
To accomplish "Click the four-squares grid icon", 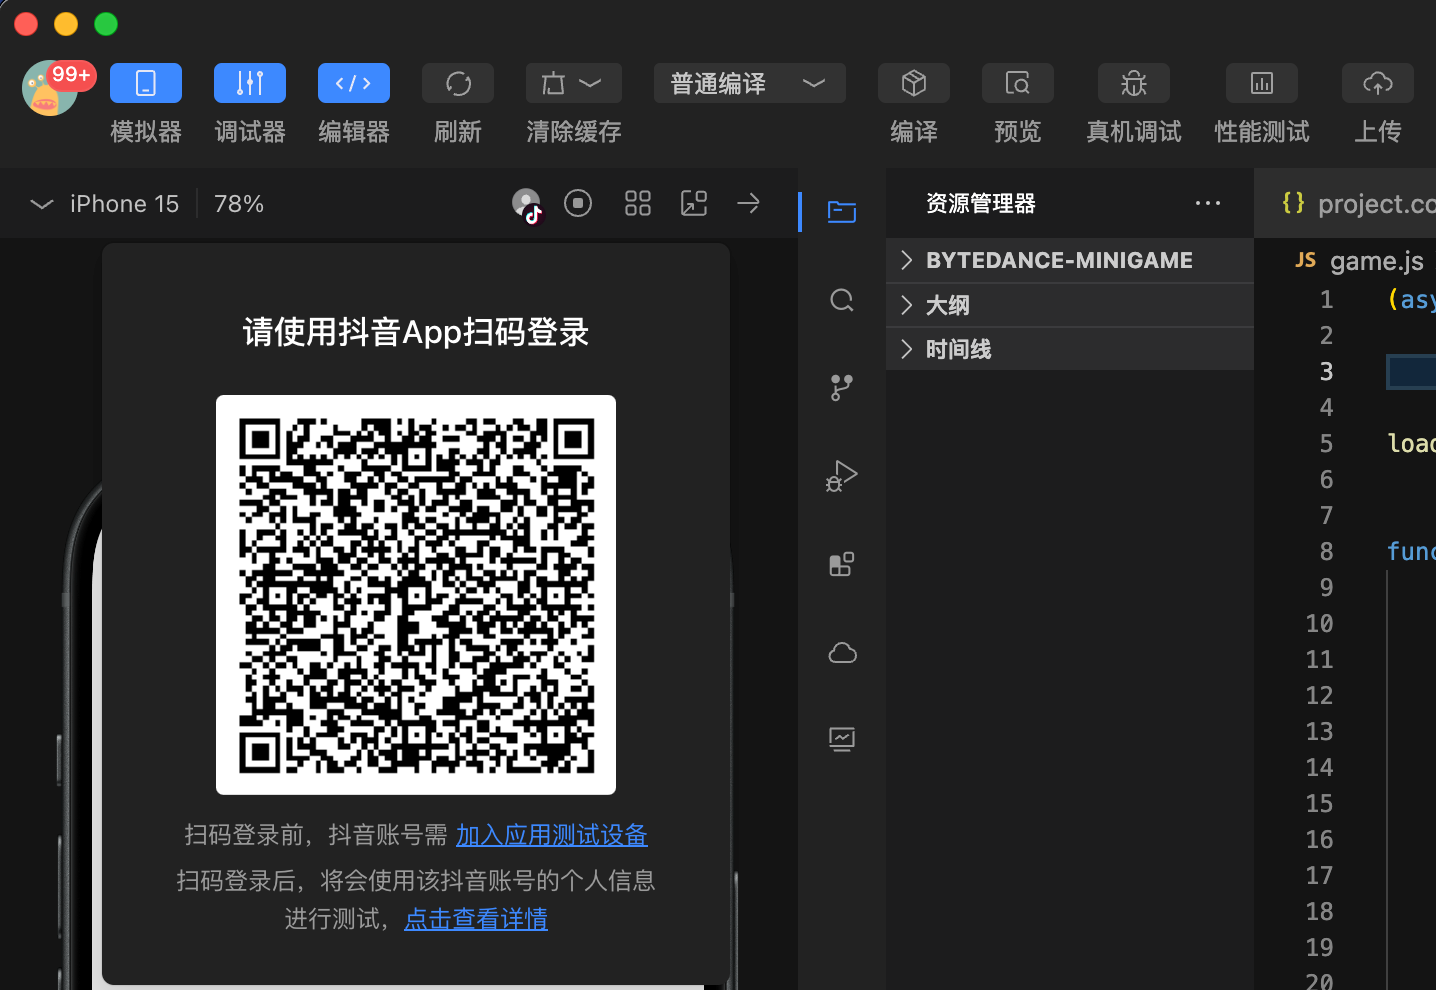I will click(638, 203).
